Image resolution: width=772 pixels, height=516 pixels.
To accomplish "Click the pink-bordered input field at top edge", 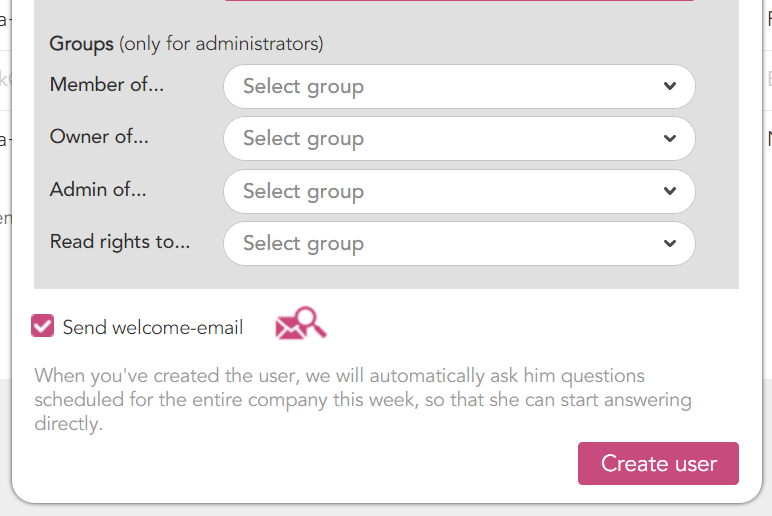I will click(459, 0).
